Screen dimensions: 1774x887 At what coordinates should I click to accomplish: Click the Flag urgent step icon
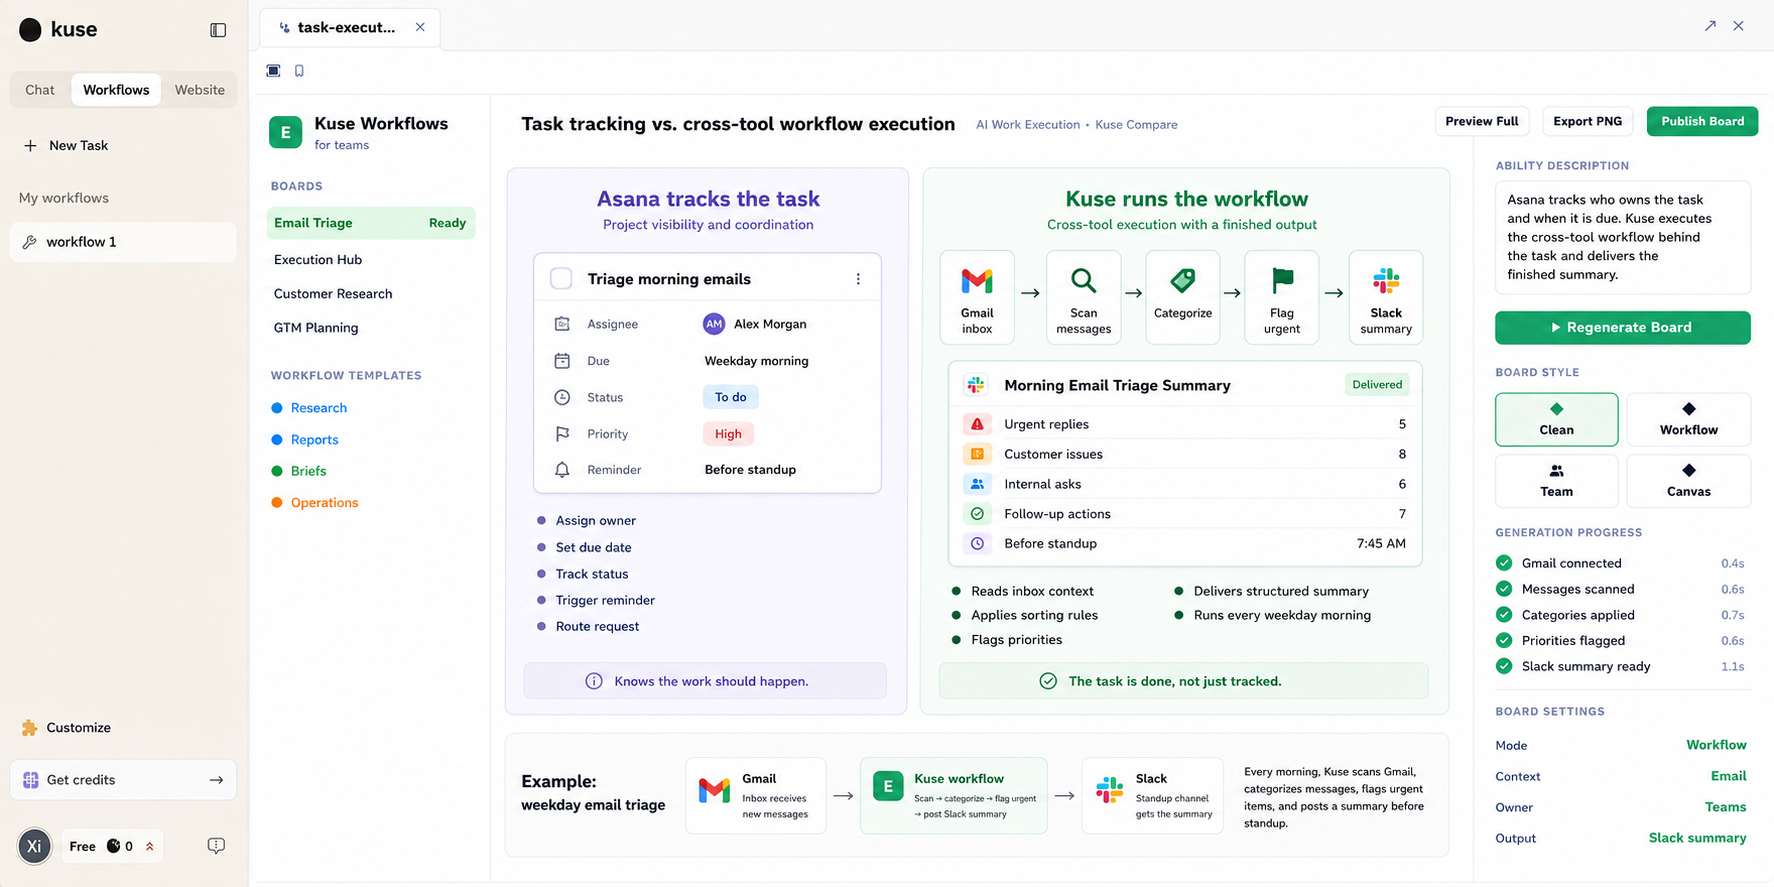click(x=1282, y=281)
